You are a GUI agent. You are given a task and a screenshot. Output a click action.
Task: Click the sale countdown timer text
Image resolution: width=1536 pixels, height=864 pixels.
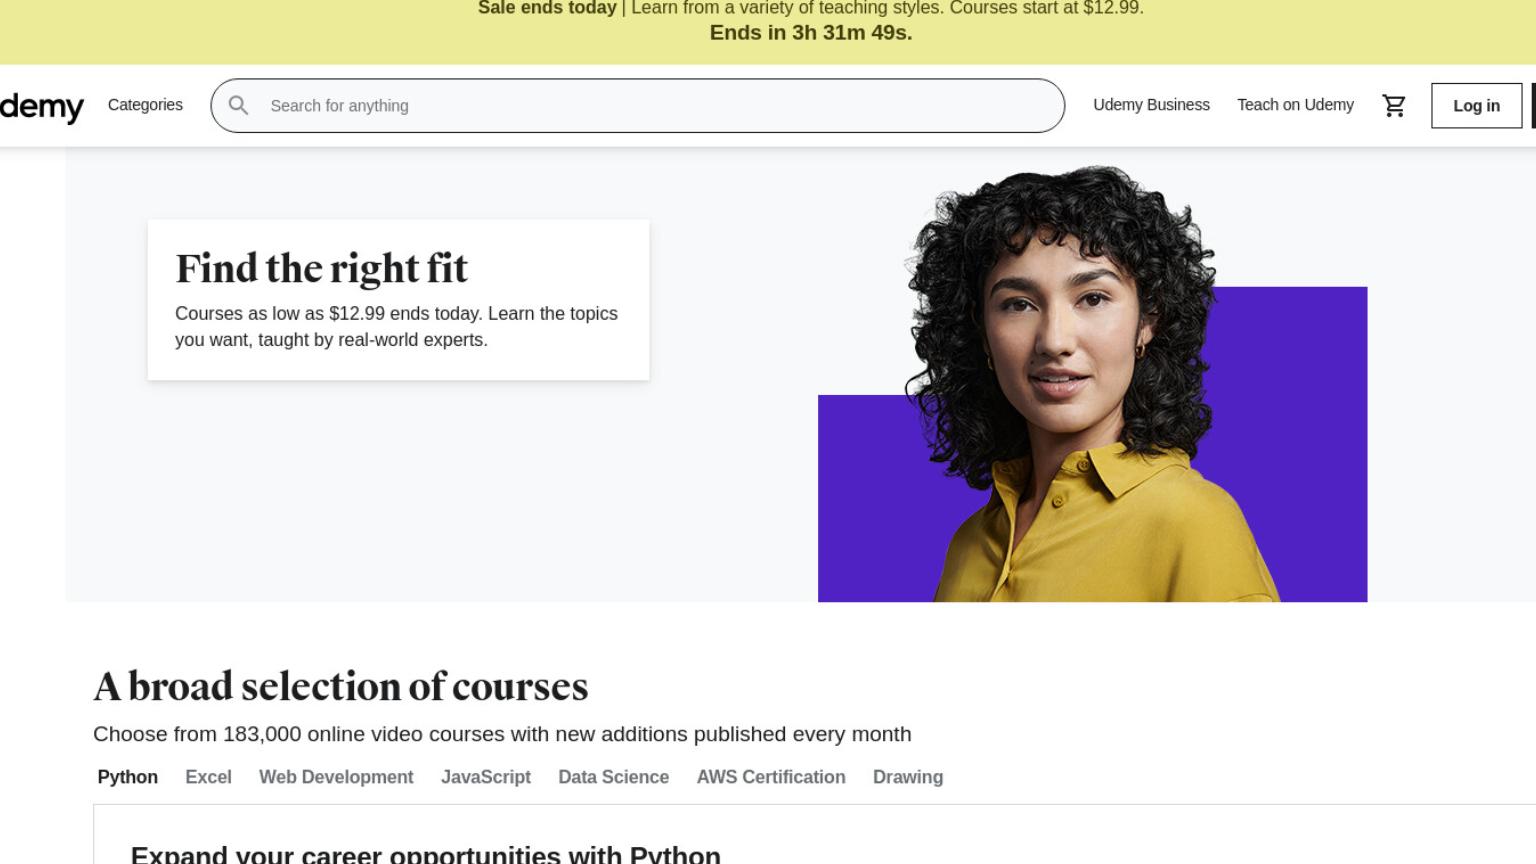[811, 33]
